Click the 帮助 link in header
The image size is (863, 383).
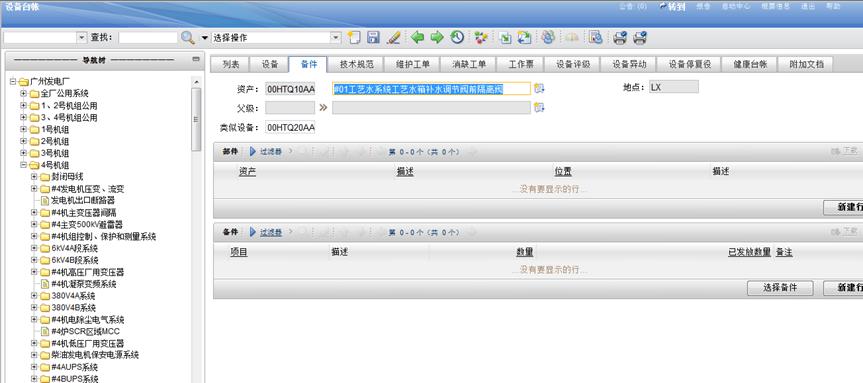tap(833, 7)
